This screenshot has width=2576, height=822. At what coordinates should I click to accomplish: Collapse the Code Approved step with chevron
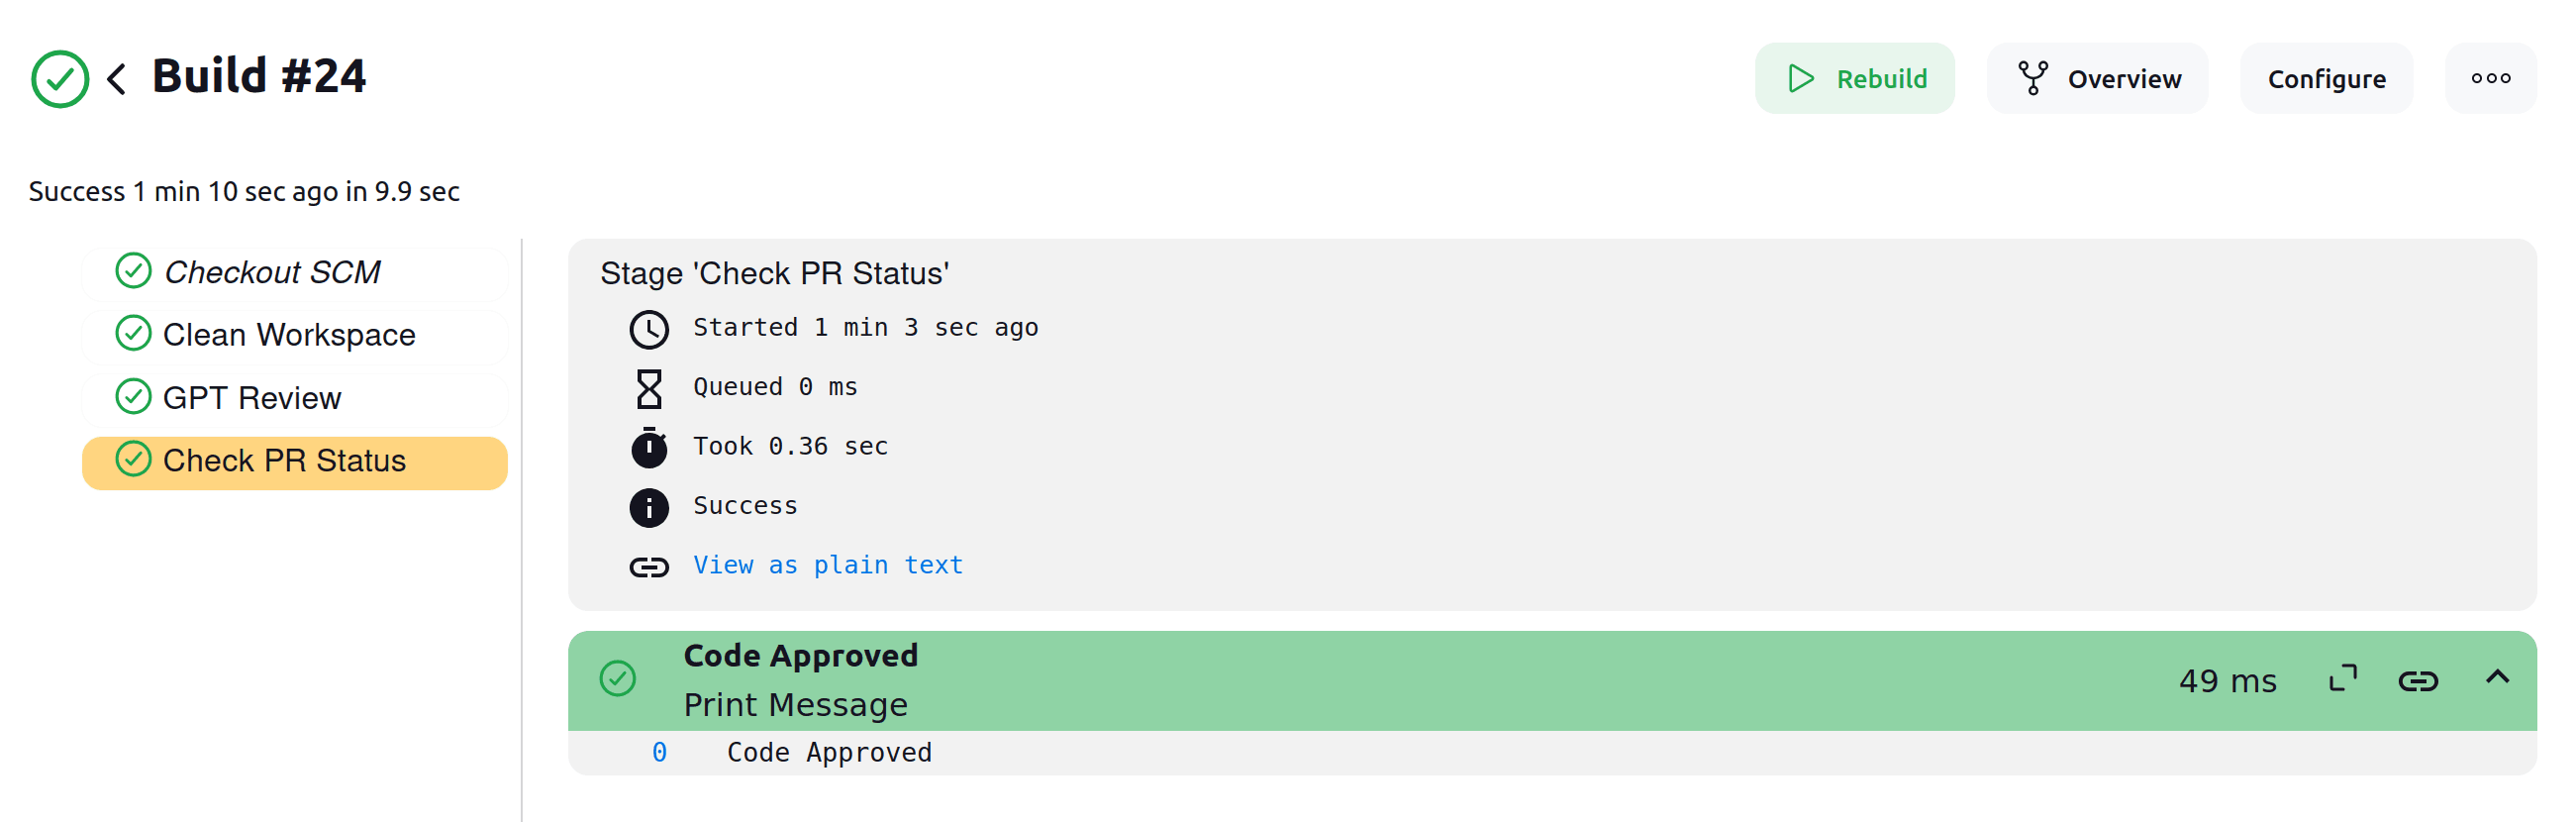point(2497,677)
